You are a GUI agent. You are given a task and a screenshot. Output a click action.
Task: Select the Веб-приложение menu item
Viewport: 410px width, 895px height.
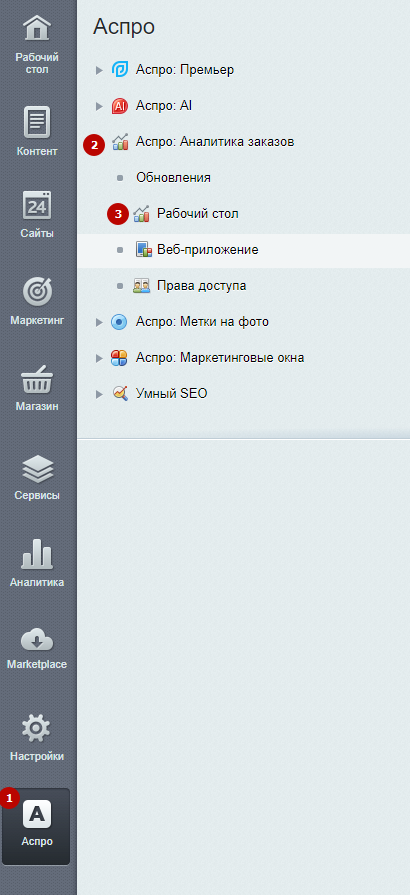(x=208, y=249)
